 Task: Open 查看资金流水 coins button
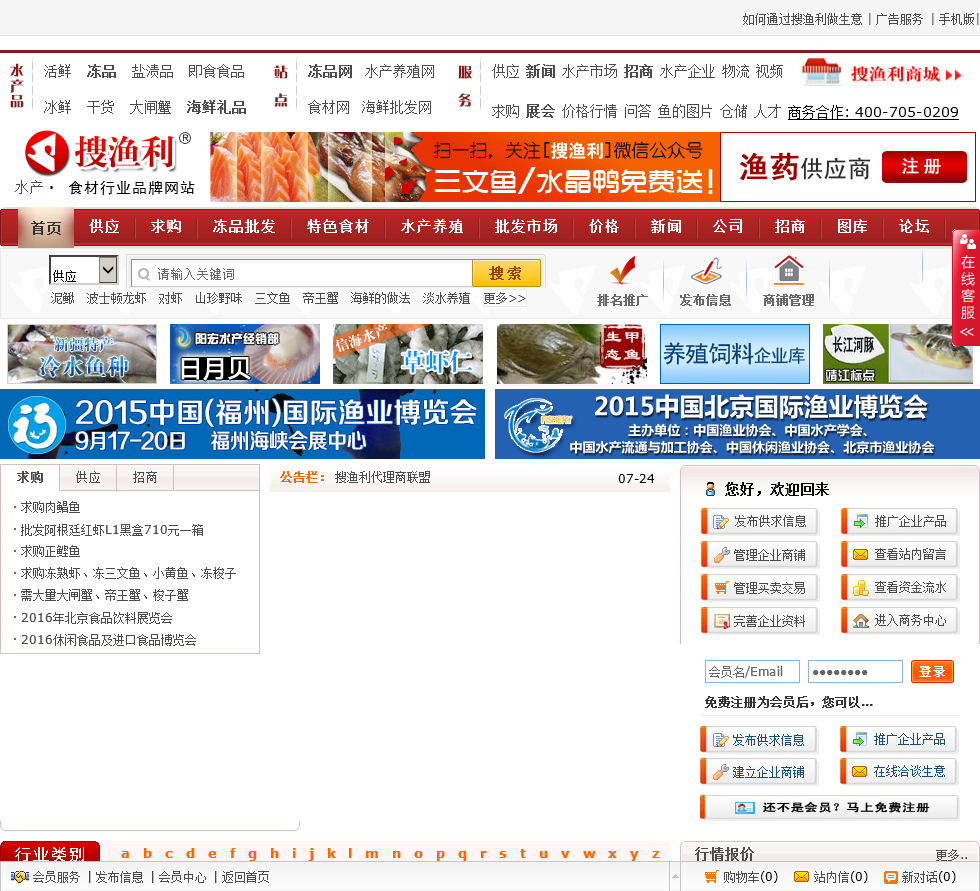pyautogui.click(x=900, y=587)
